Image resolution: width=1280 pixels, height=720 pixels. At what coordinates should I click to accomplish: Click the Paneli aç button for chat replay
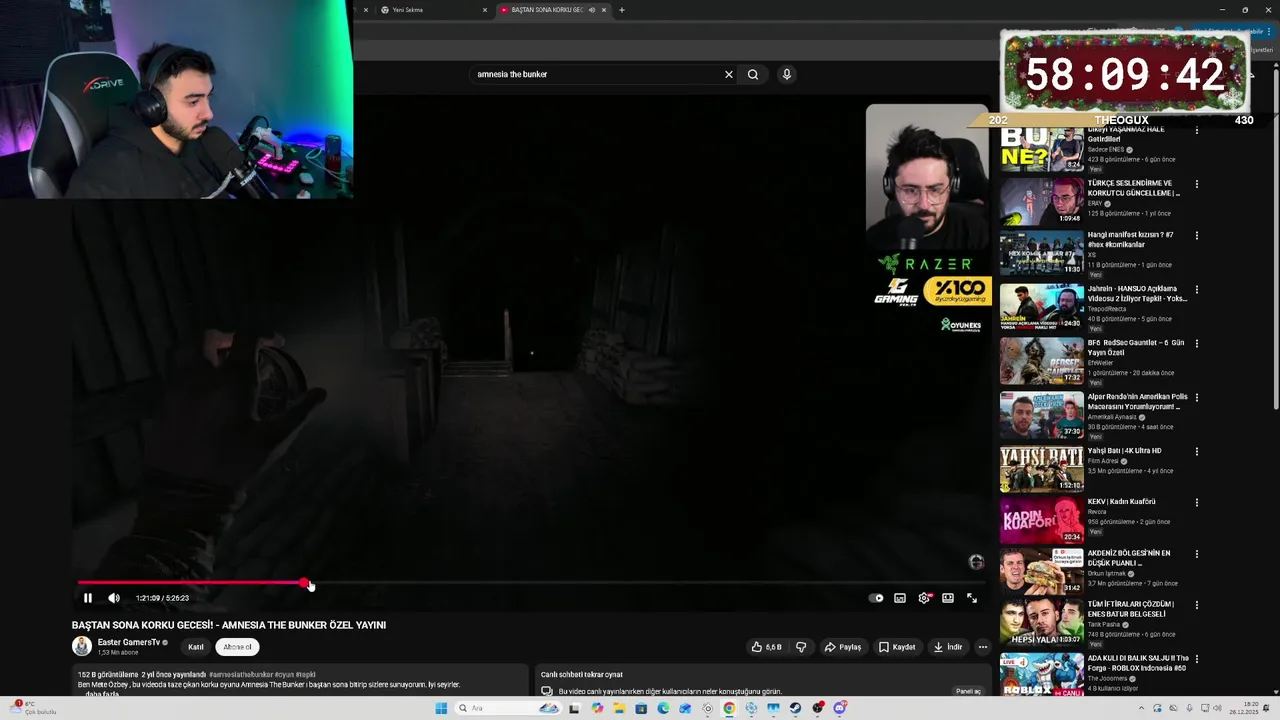(968, 691)
